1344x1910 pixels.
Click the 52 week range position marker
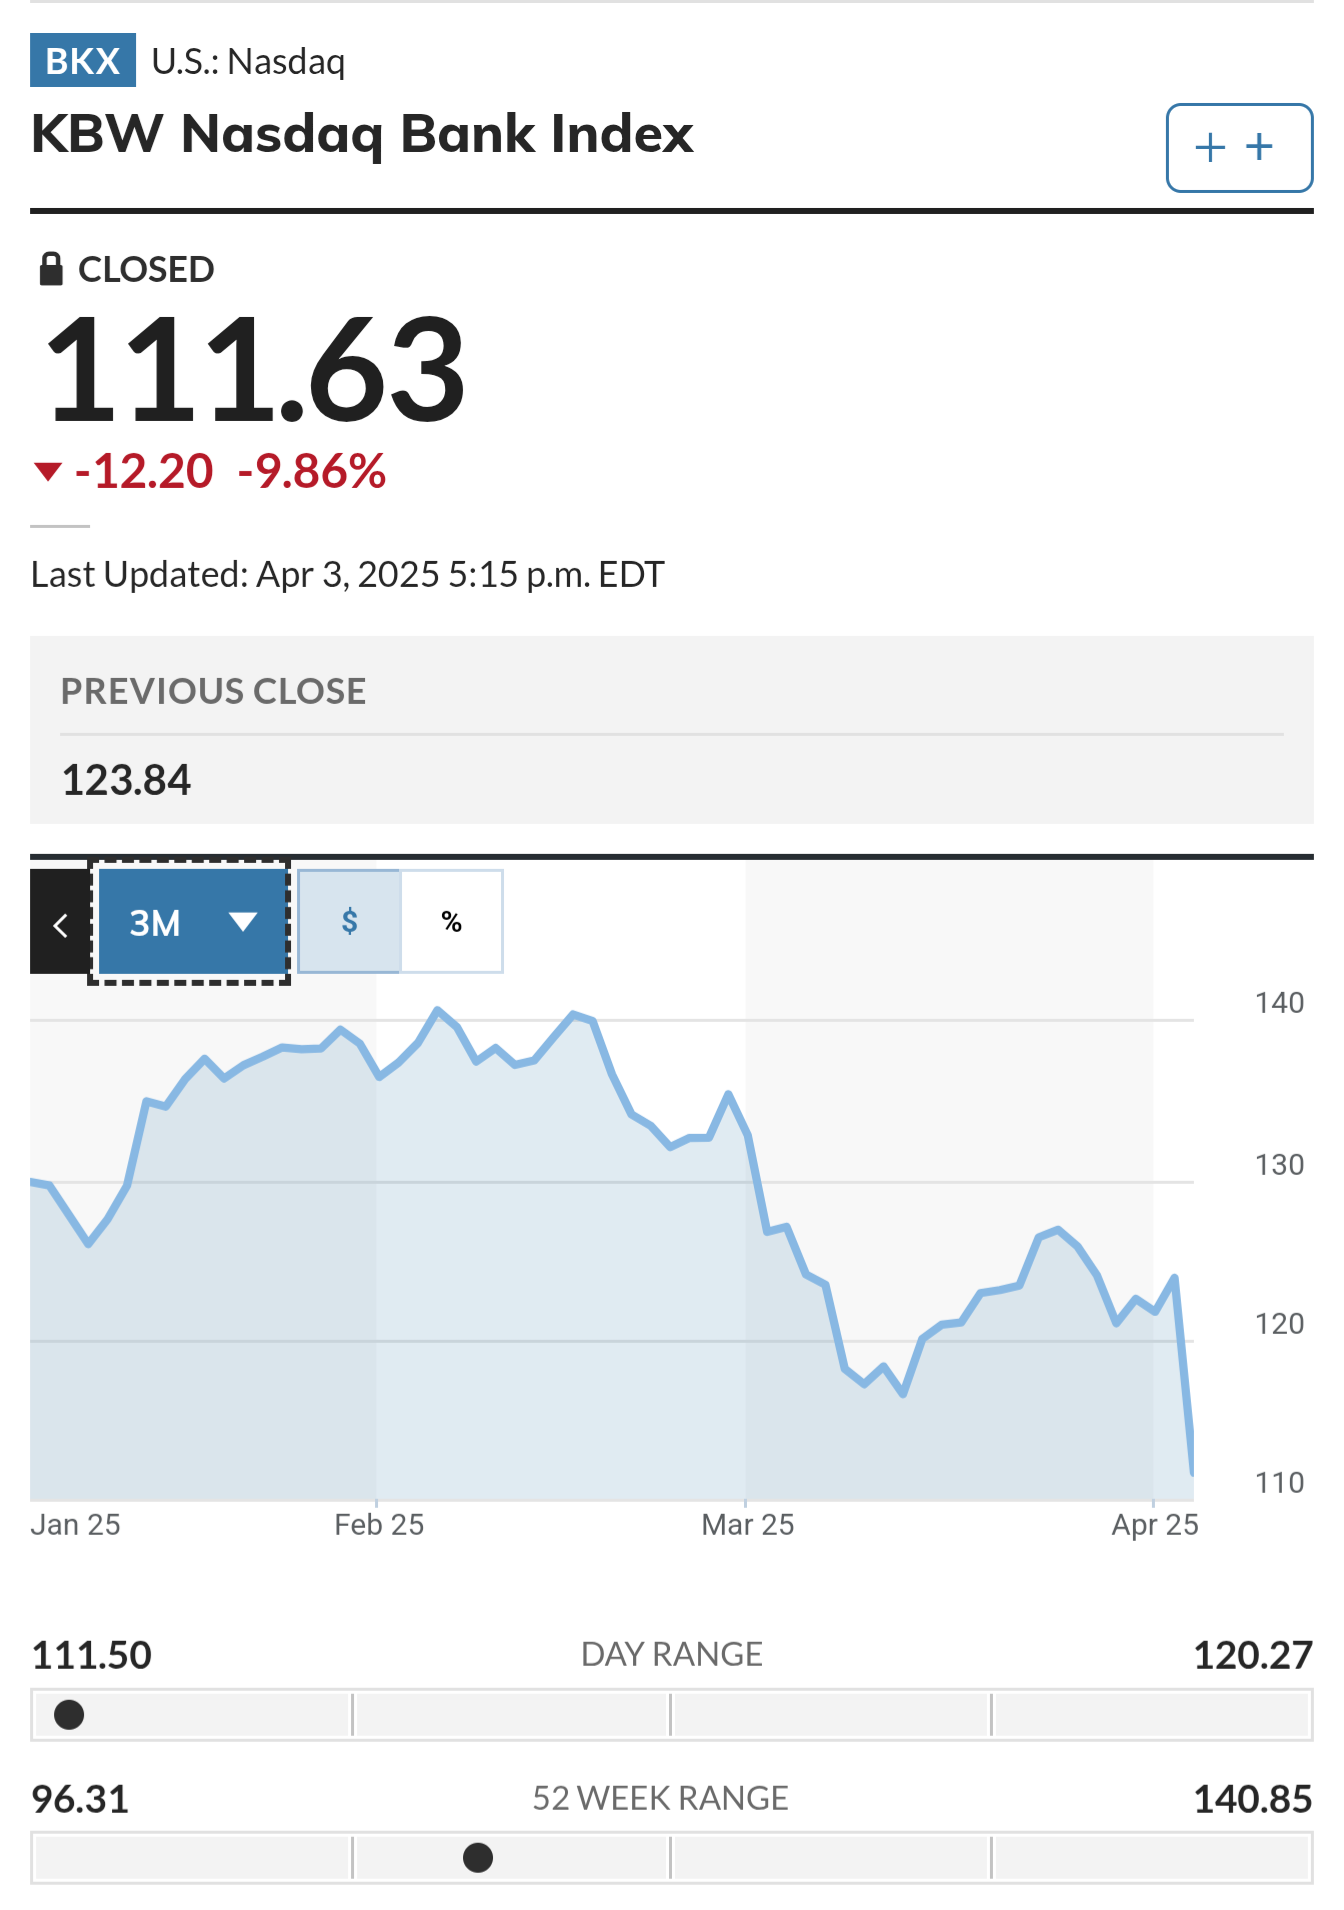(478, 1858)
